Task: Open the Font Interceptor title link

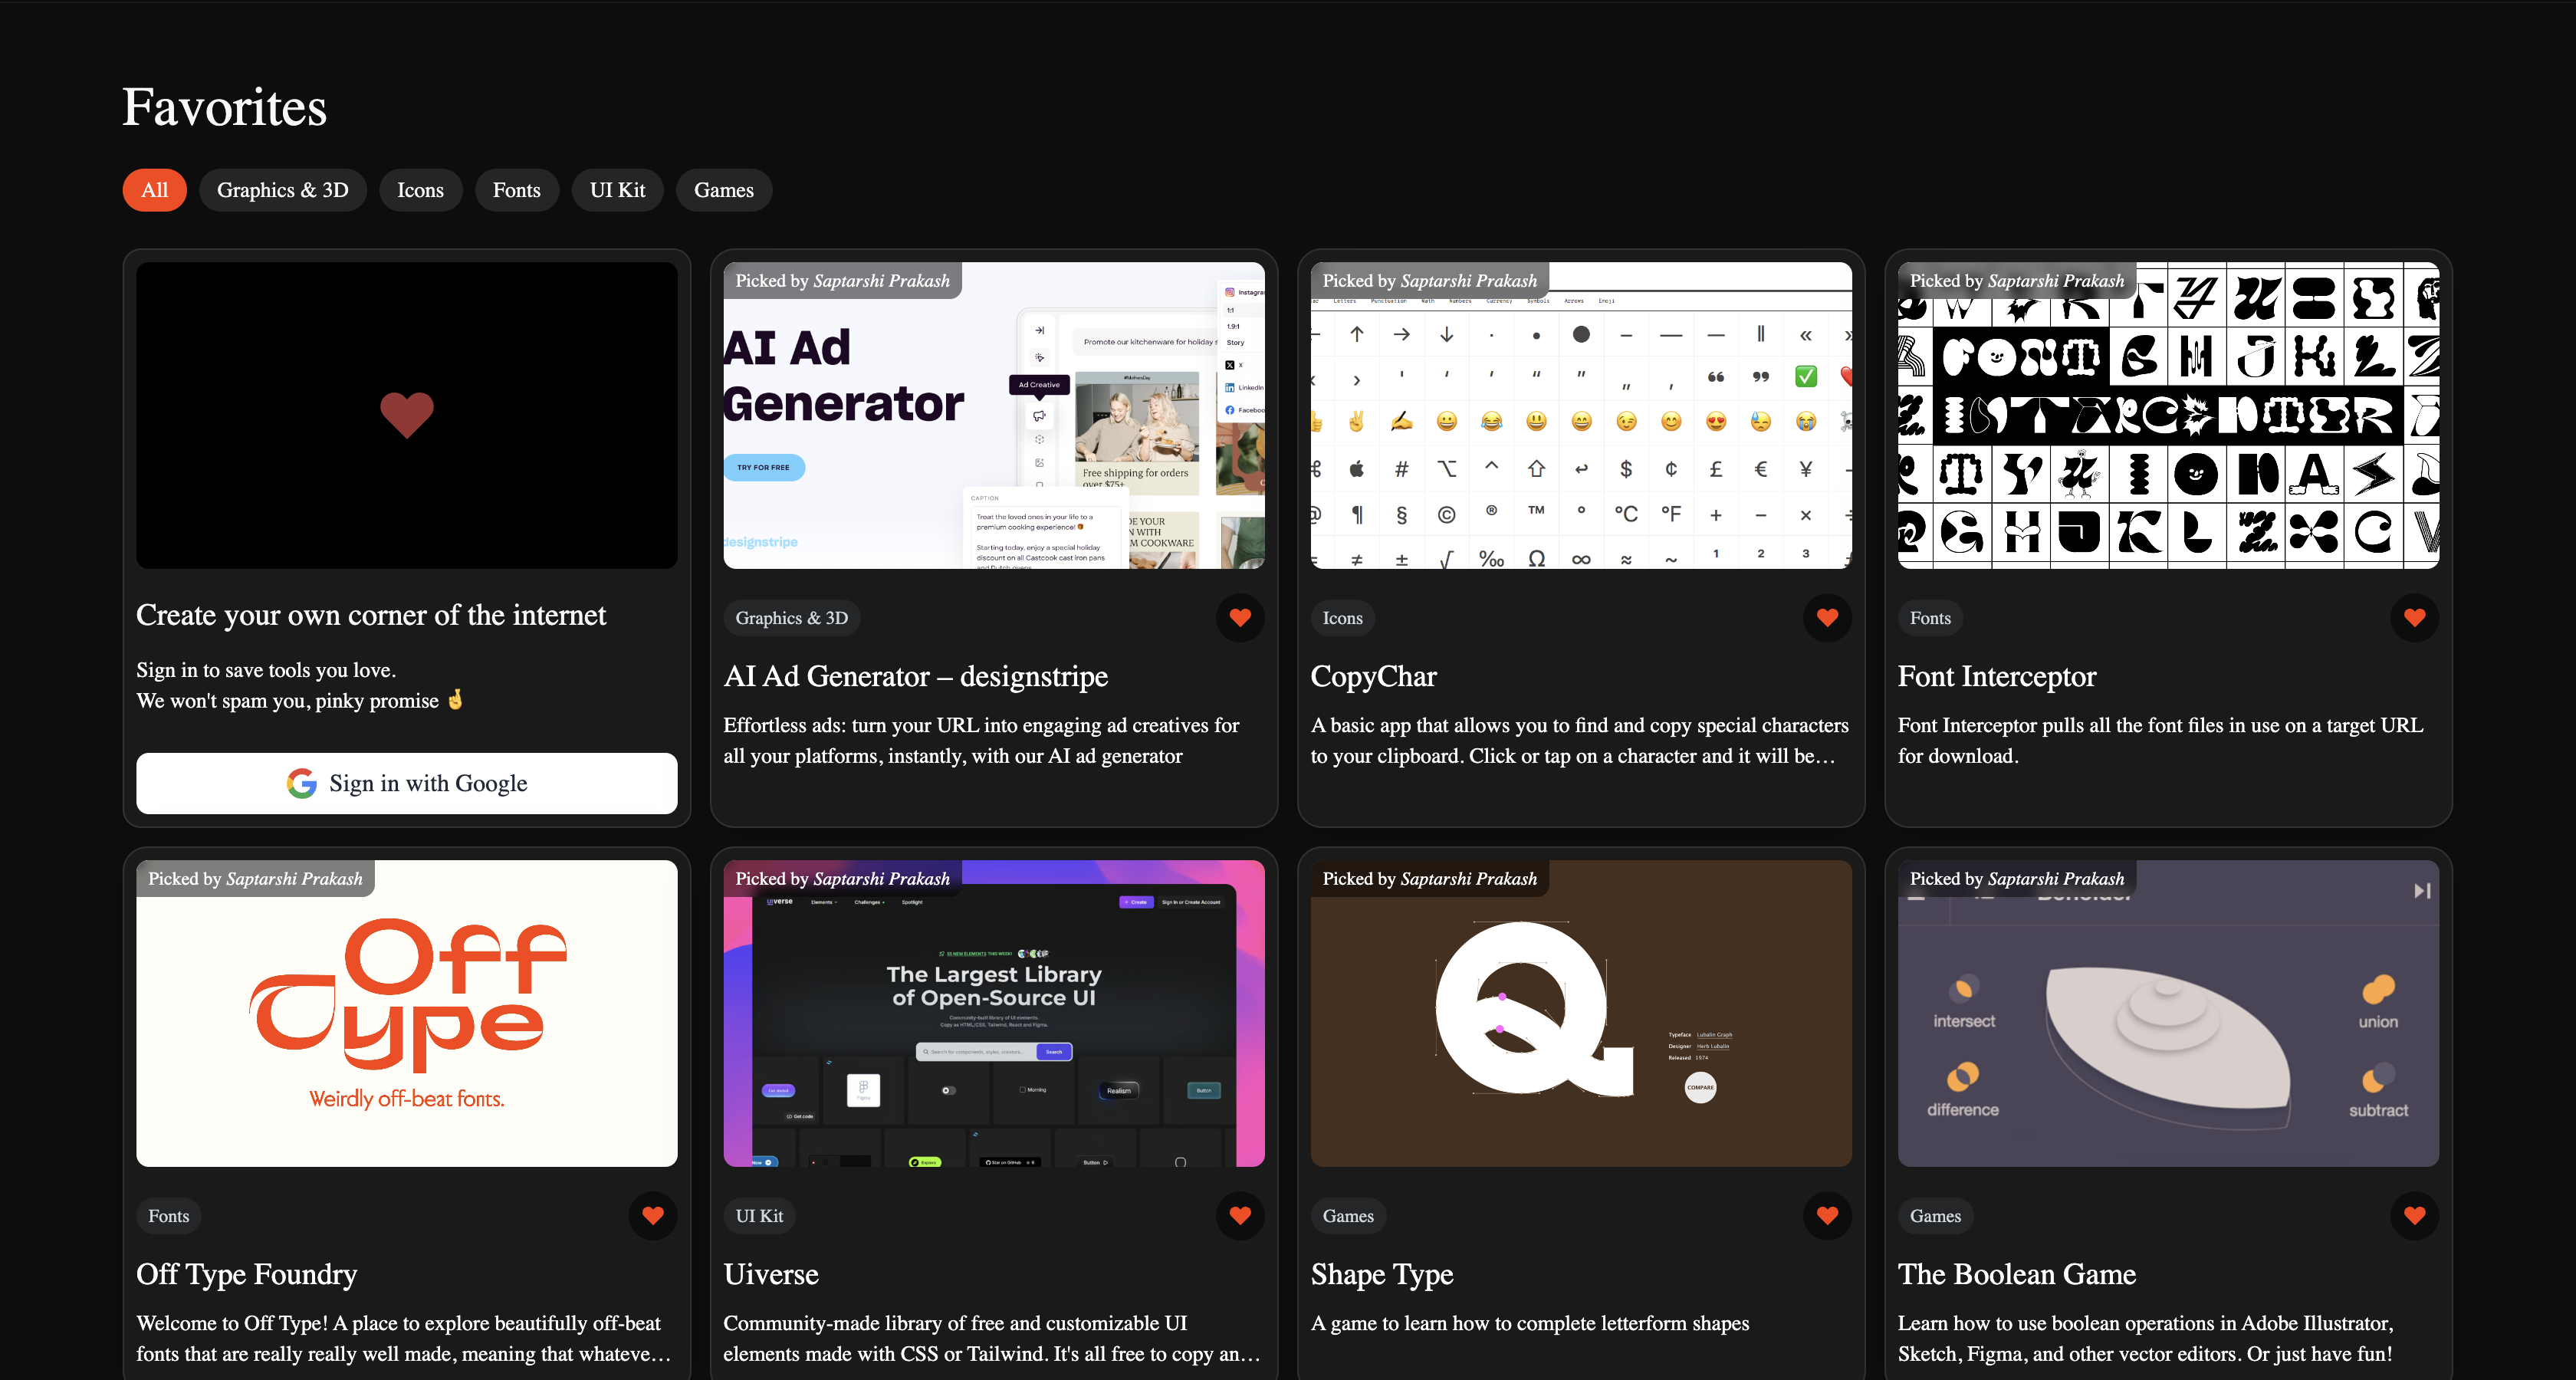Action: (x=1997, y=677)
